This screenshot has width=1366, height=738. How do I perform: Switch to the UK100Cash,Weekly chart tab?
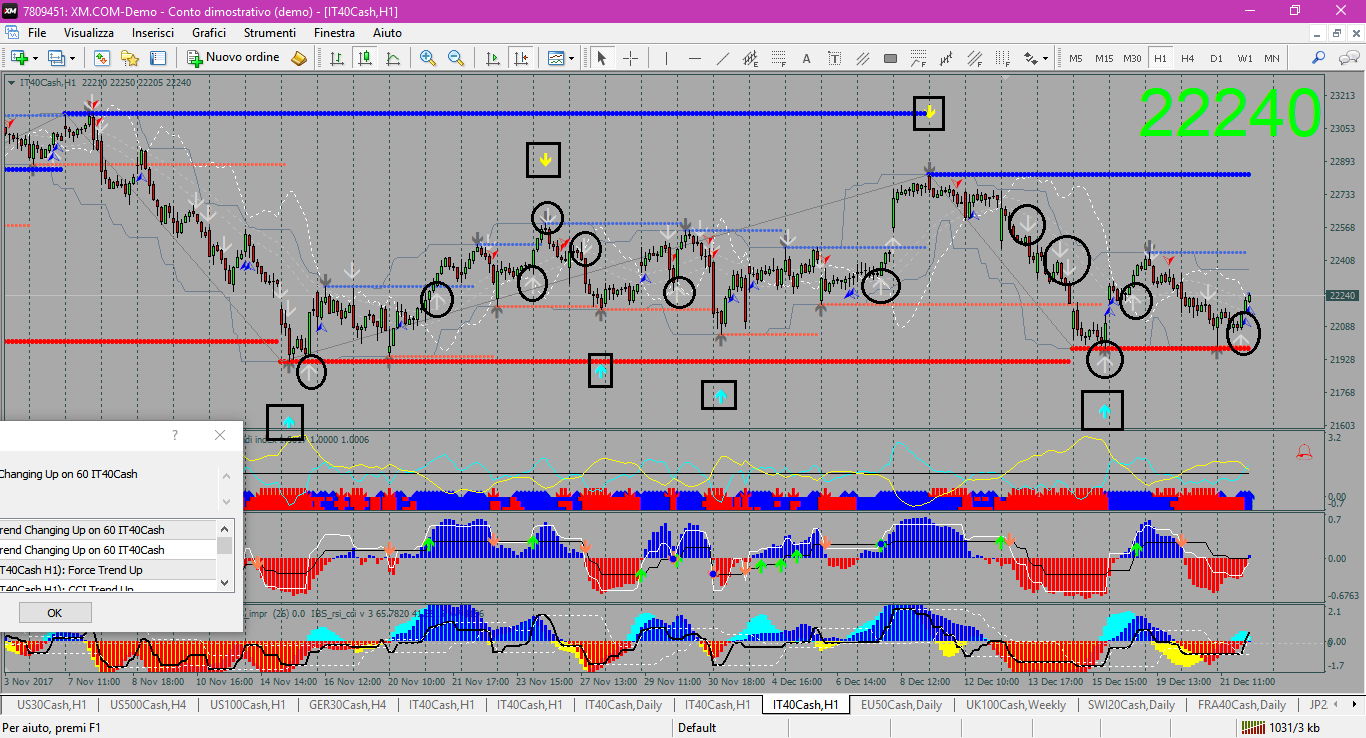coord(1015,704)
